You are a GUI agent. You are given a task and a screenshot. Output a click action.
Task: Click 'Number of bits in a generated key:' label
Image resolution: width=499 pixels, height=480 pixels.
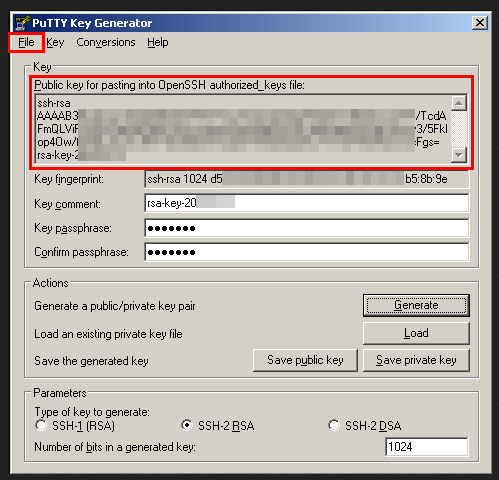(x=115, y=447)
